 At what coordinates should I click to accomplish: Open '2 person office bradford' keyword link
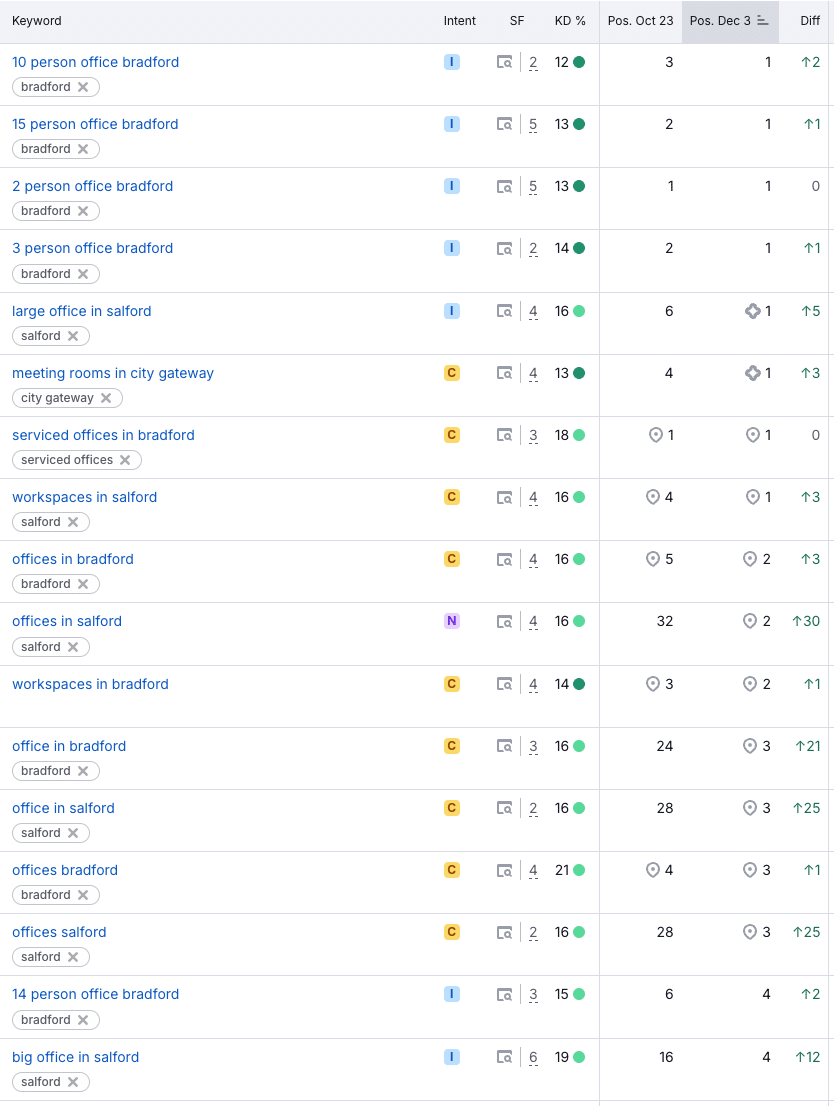(92, 186)
